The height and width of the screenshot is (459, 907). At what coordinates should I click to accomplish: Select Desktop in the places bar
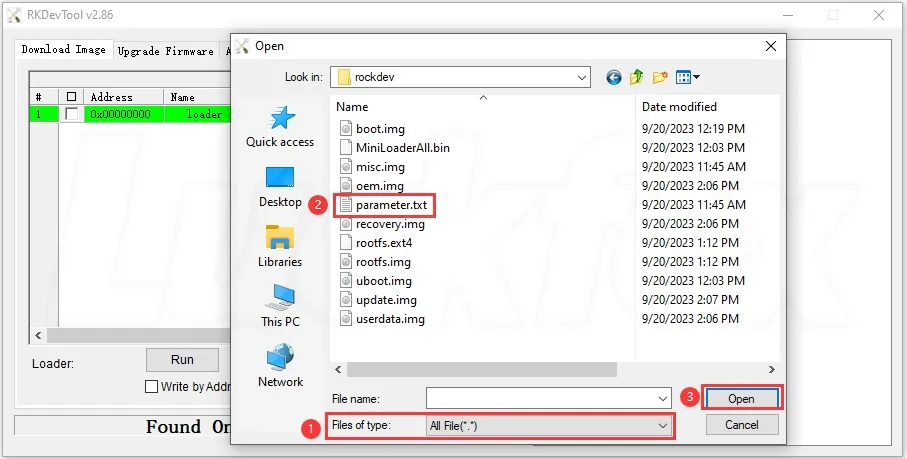[x=280, y=187]
